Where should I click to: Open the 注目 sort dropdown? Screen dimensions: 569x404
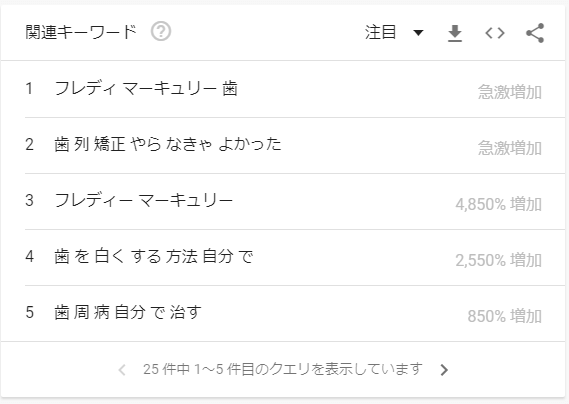394,33
